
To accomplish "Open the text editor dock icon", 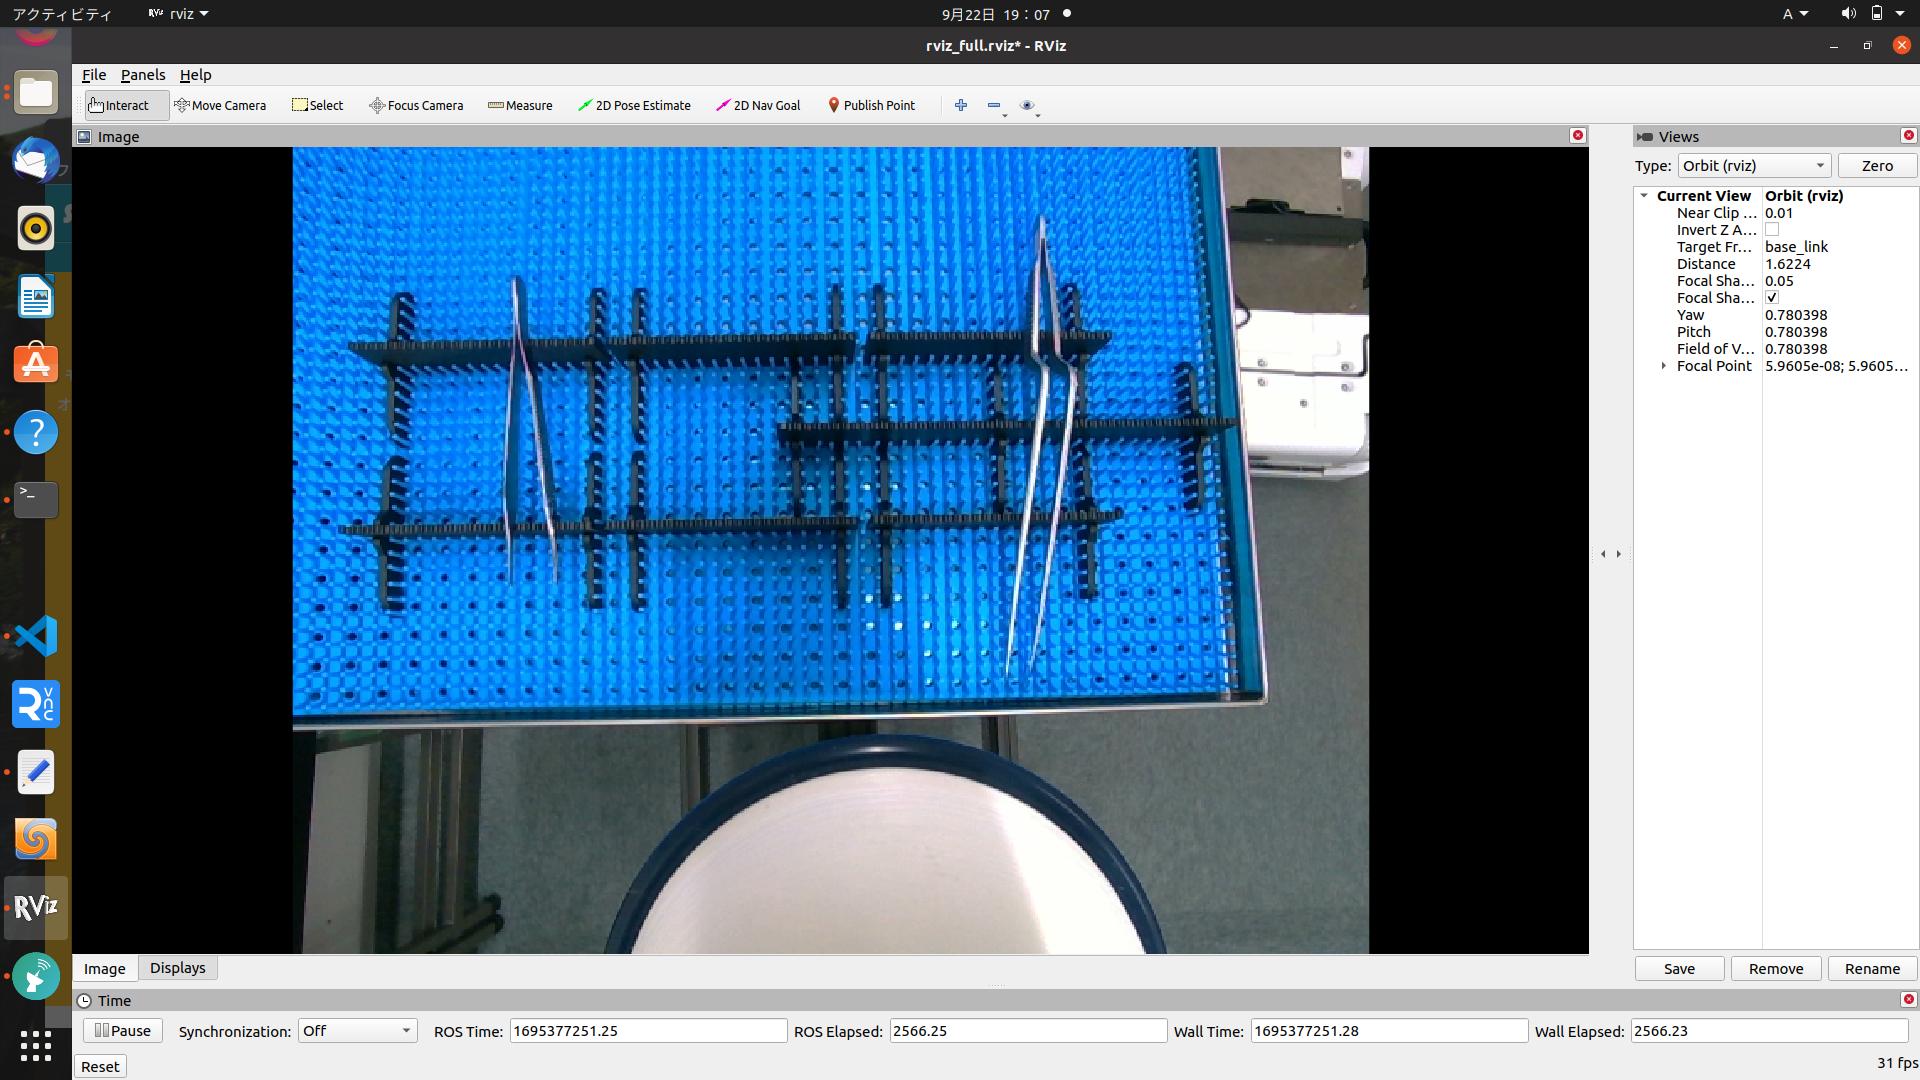I will click(36, 772).
